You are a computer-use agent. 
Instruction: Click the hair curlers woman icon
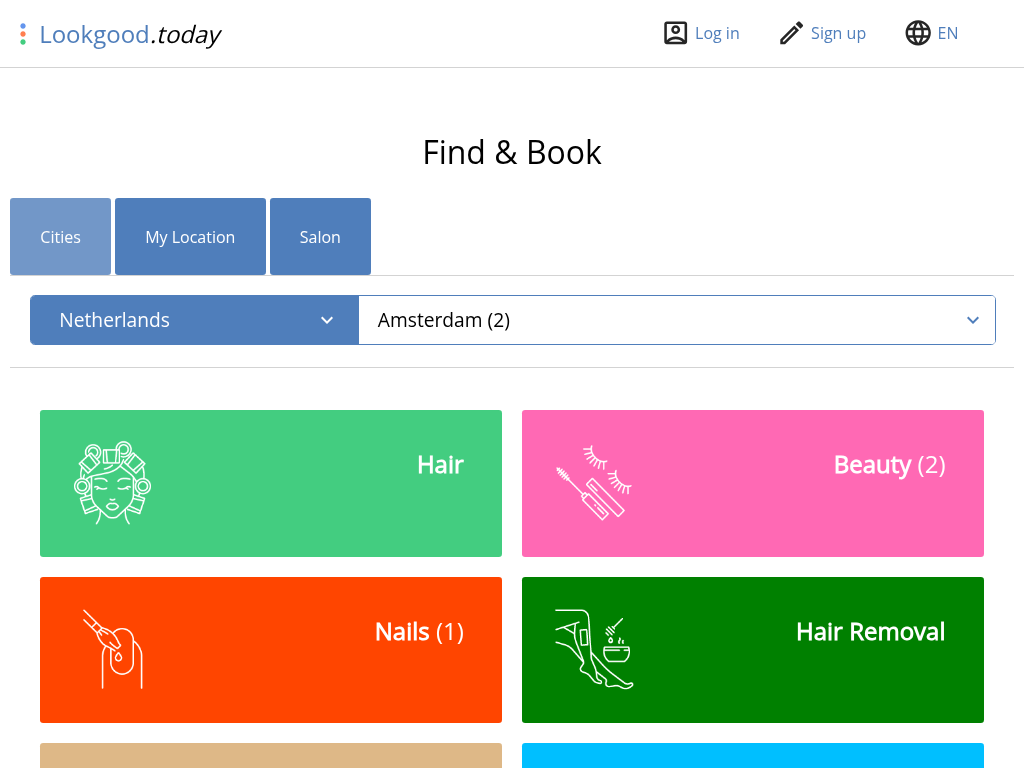tap(112, 482)
